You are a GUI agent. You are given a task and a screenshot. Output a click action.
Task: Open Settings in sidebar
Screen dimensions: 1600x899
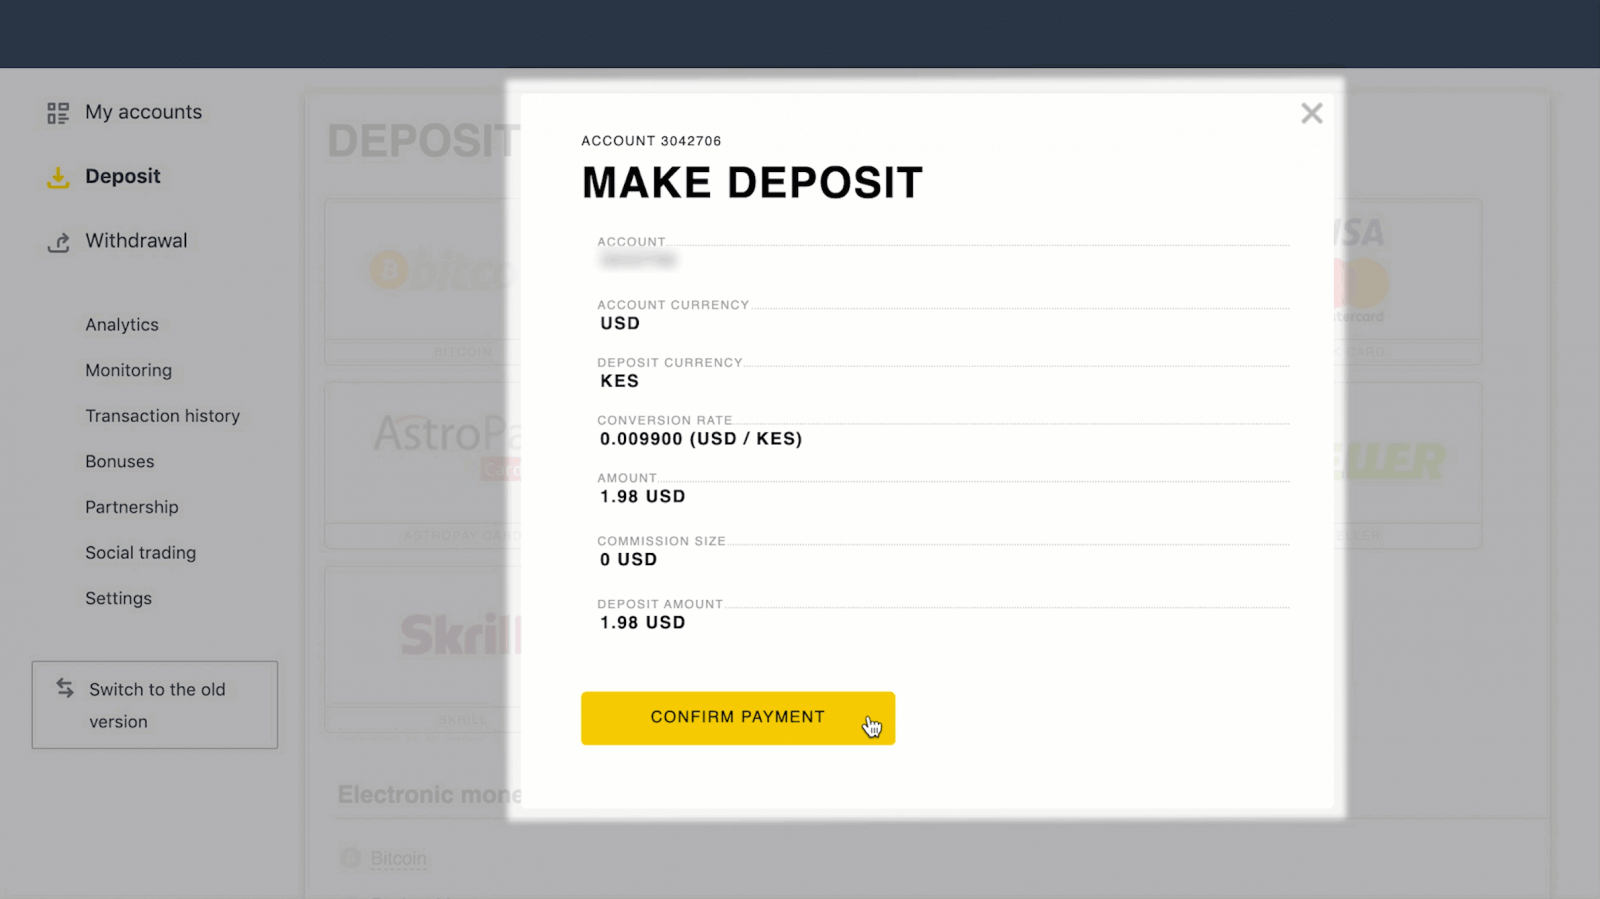point(119,598)
